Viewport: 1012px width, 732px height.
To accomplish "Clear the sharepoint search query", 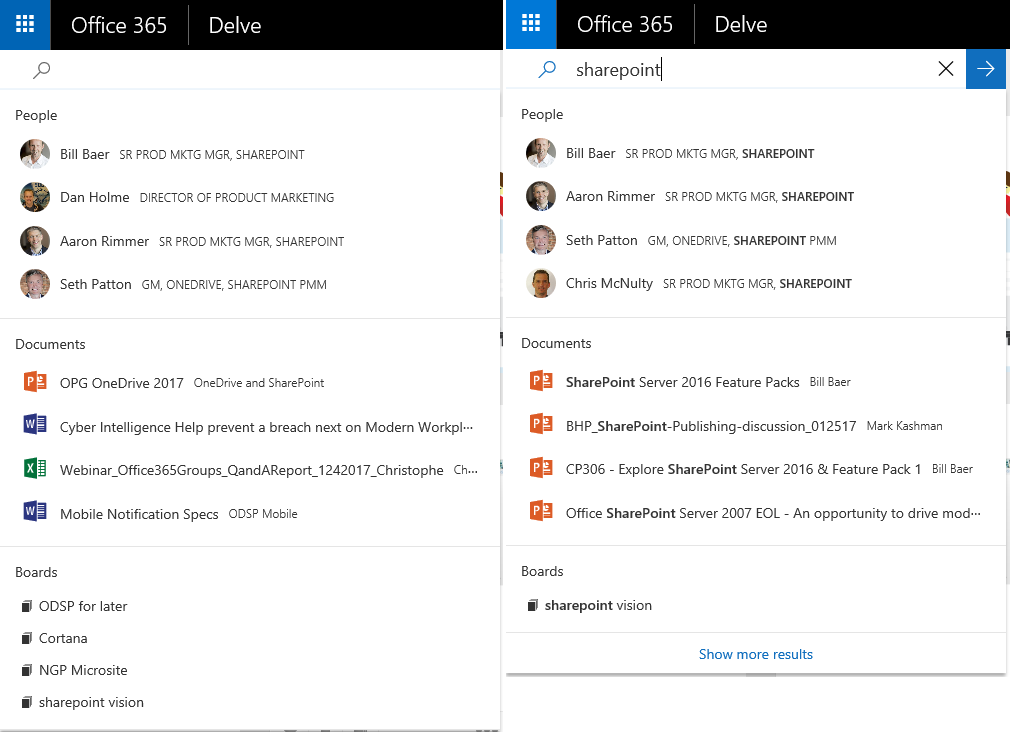I will [x=946, y=68].
